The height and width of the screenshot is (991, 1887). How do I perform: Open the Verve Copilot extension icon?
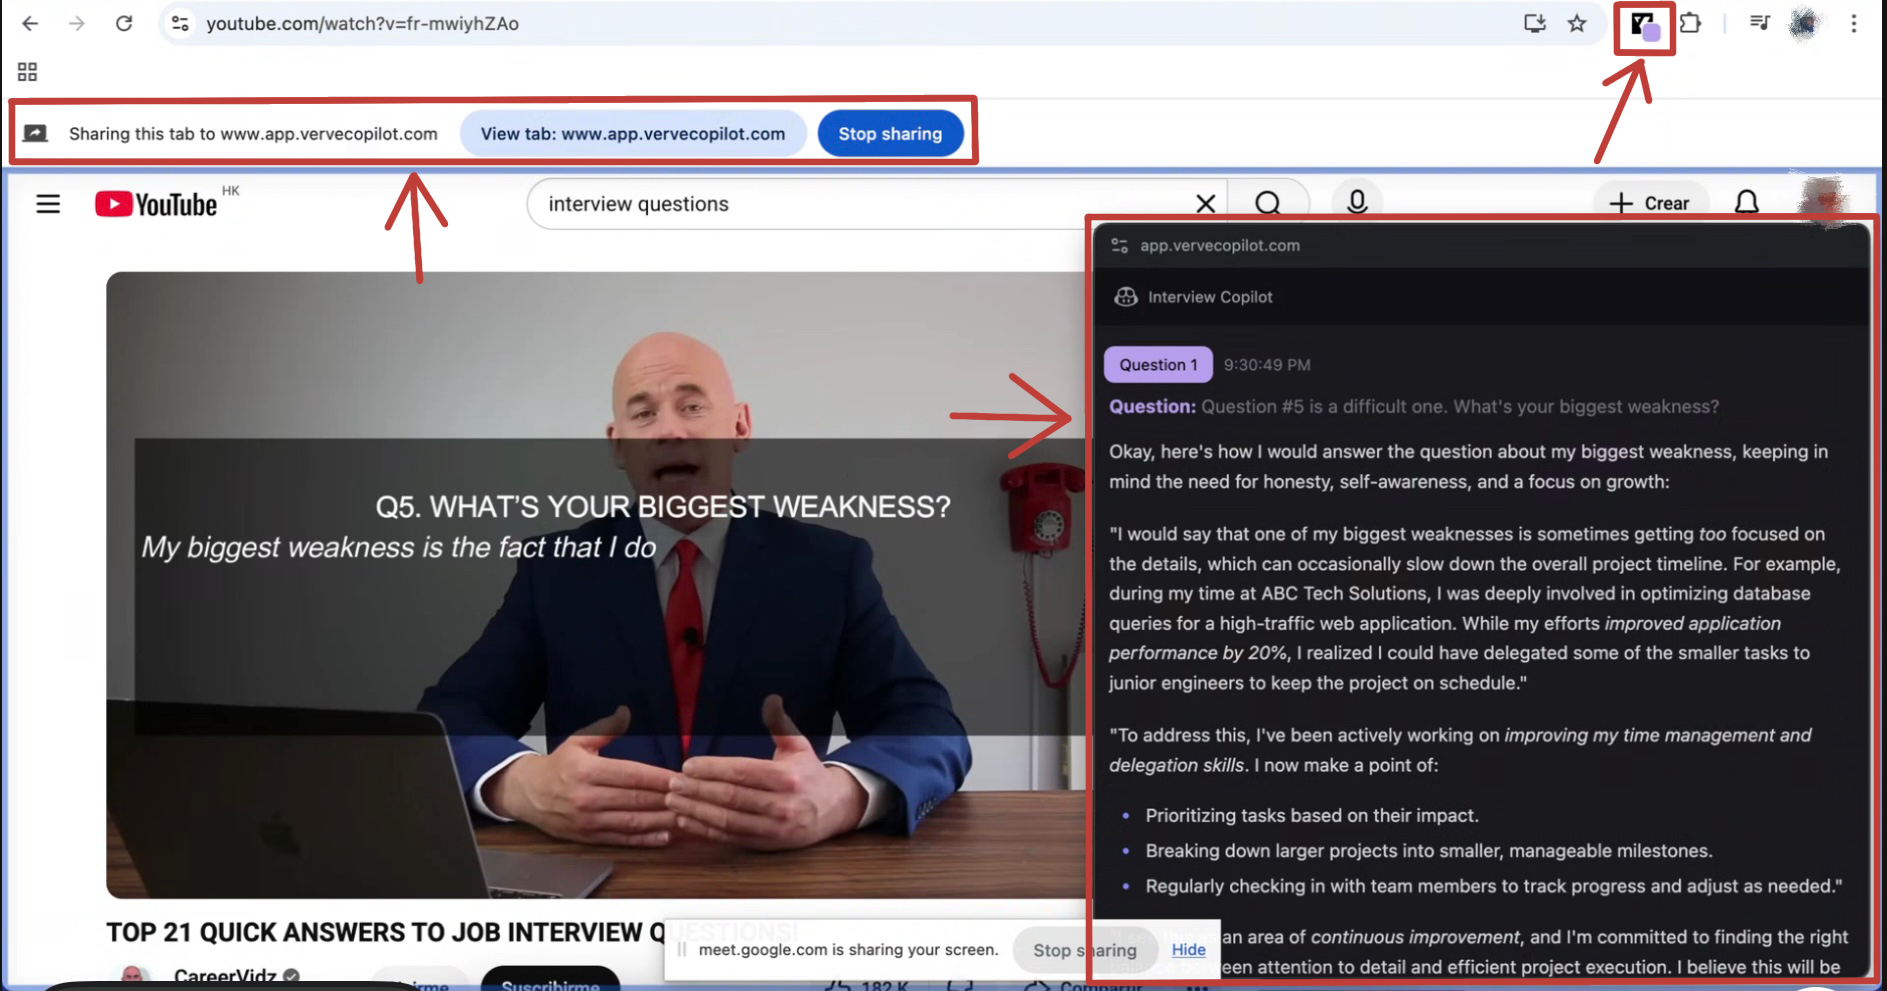(x=1643, y=25)
